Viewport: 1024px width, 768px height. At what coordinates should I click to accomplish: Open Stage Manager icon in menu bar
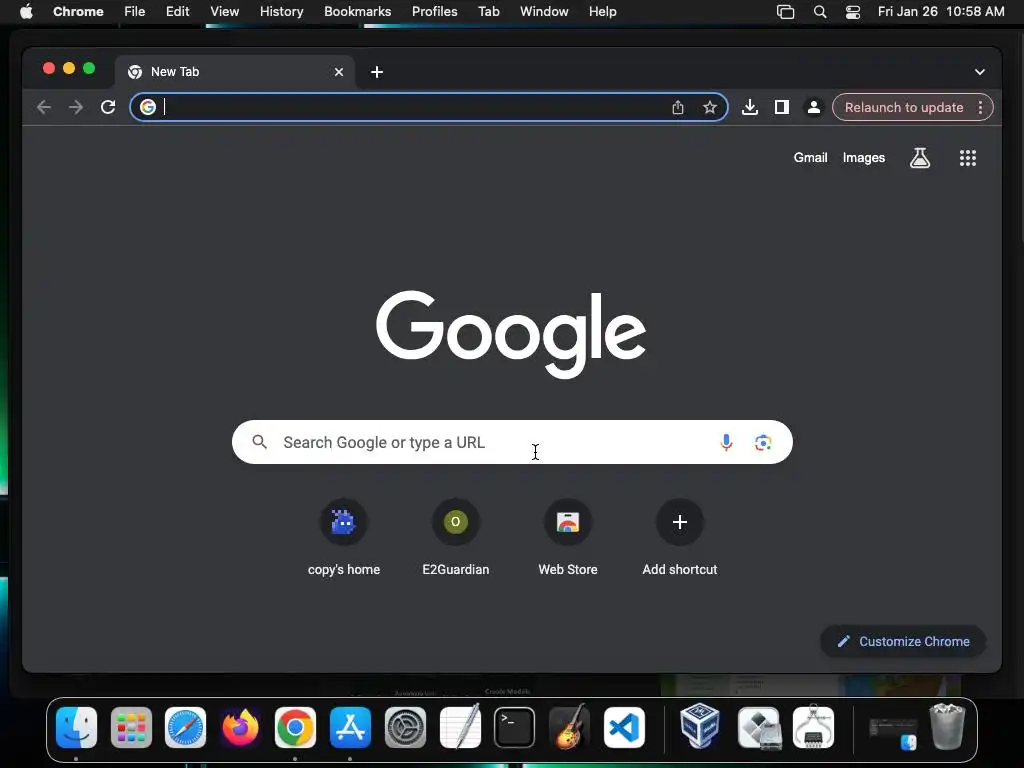(x=785, y=12)
